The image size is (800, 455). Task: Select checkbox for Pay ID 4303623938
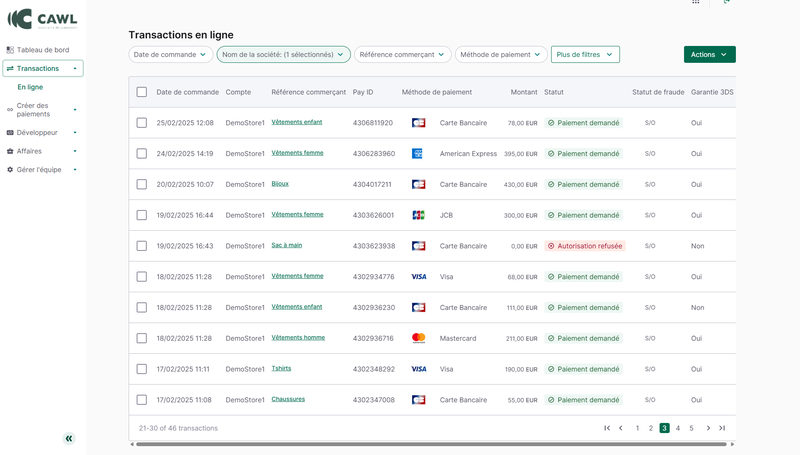(x=142, y=246)
